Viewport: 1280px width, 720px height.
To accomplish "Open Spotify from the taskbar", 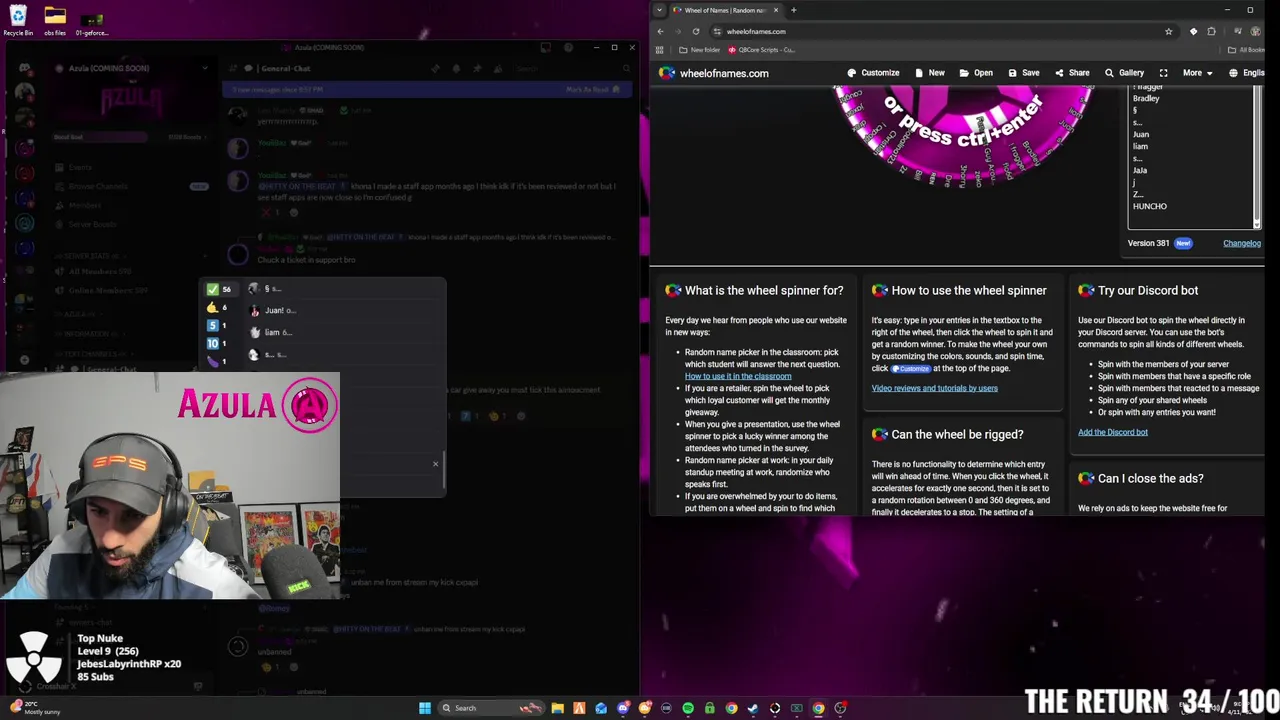I will point(688,708).
